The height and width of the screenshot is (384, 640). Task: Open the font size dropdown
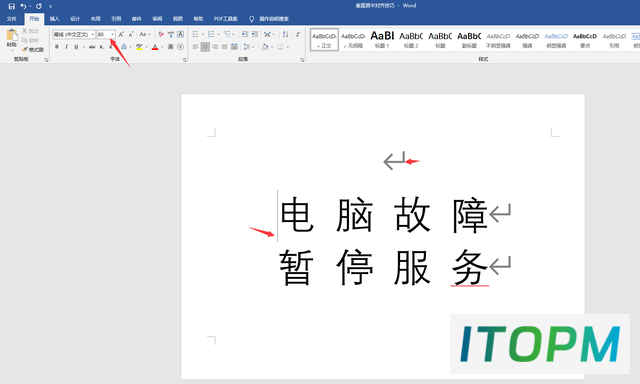click(x=113, y=35)
